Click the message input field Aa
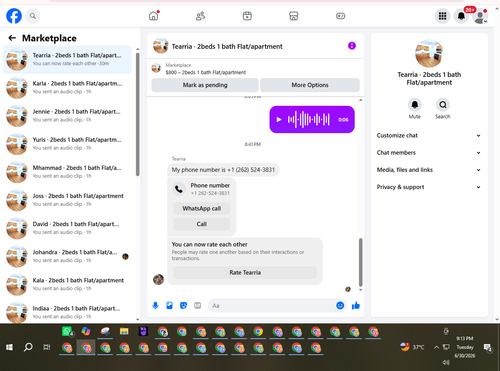Viewport: 500px width, 371px height. (272, 306)
